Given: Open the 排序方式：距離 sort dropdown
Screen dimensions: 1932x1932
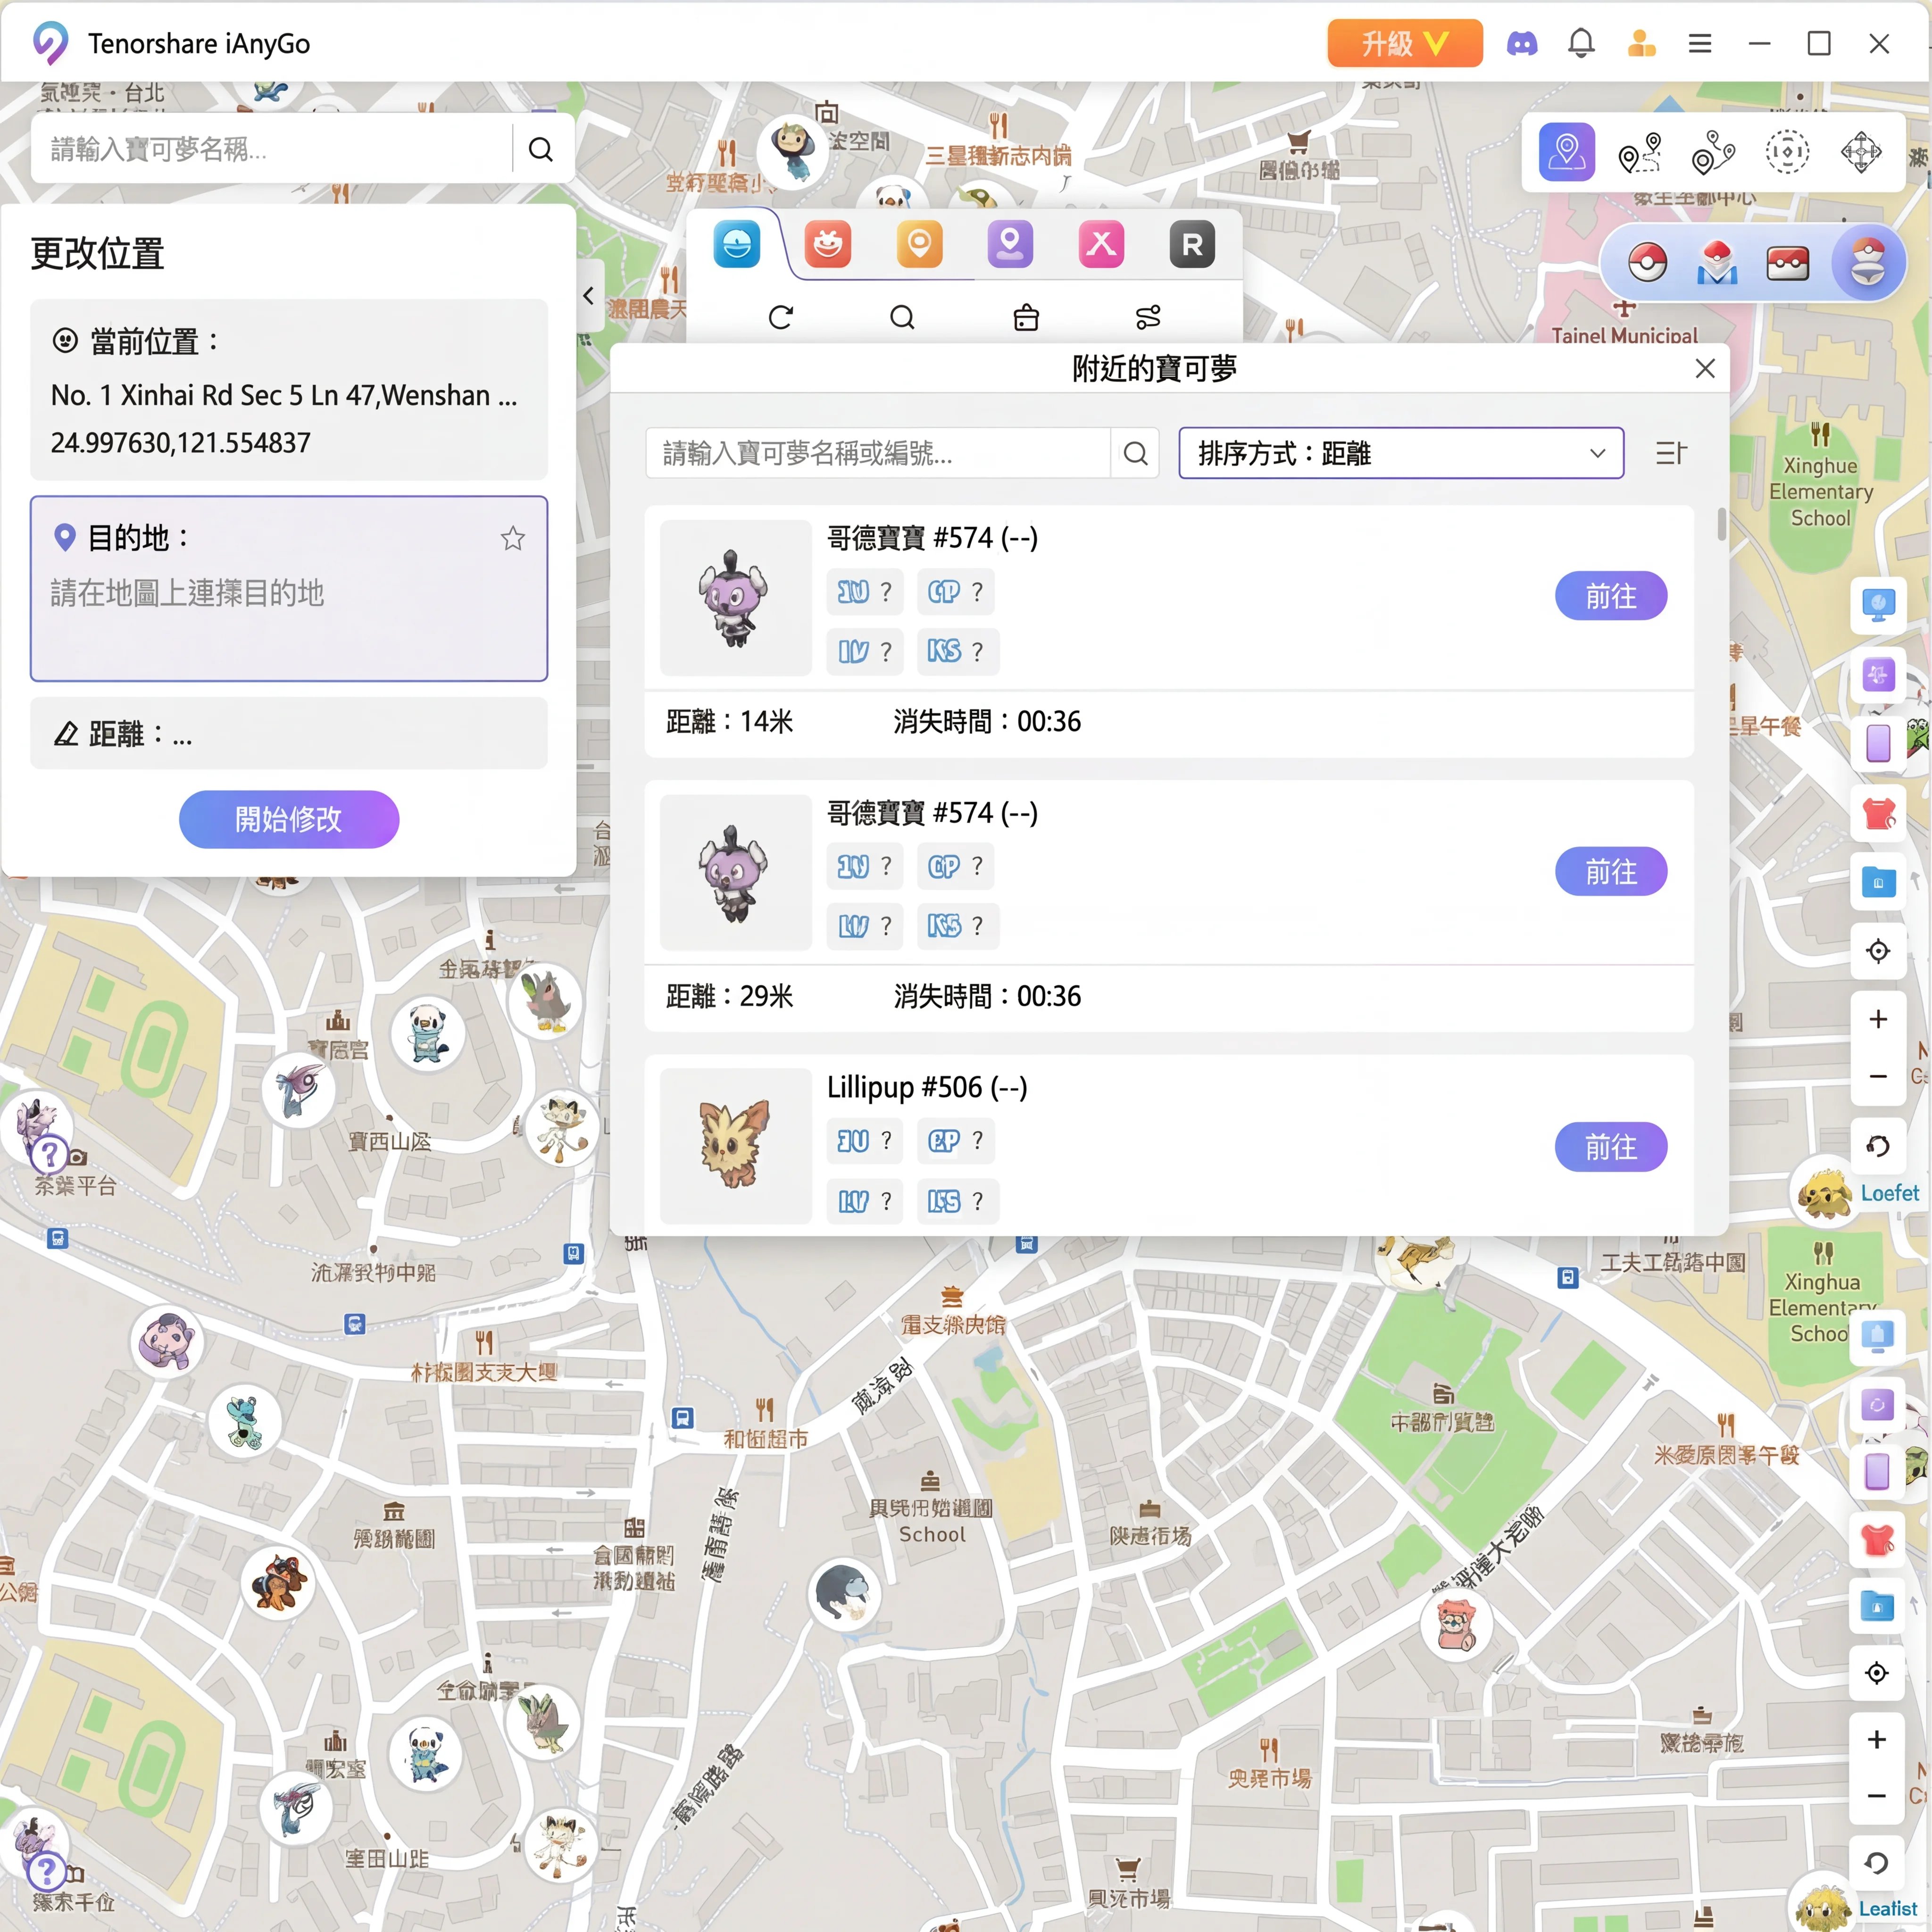Looking at the screenshot, I should click(x=1399, y=453).
